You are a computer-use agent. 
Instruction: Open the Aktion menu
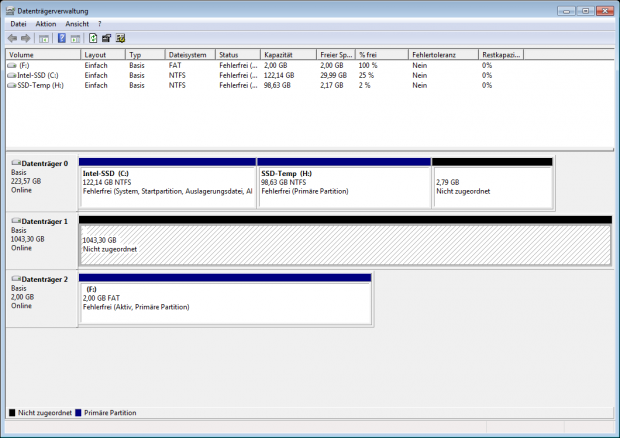pos(45,23)
